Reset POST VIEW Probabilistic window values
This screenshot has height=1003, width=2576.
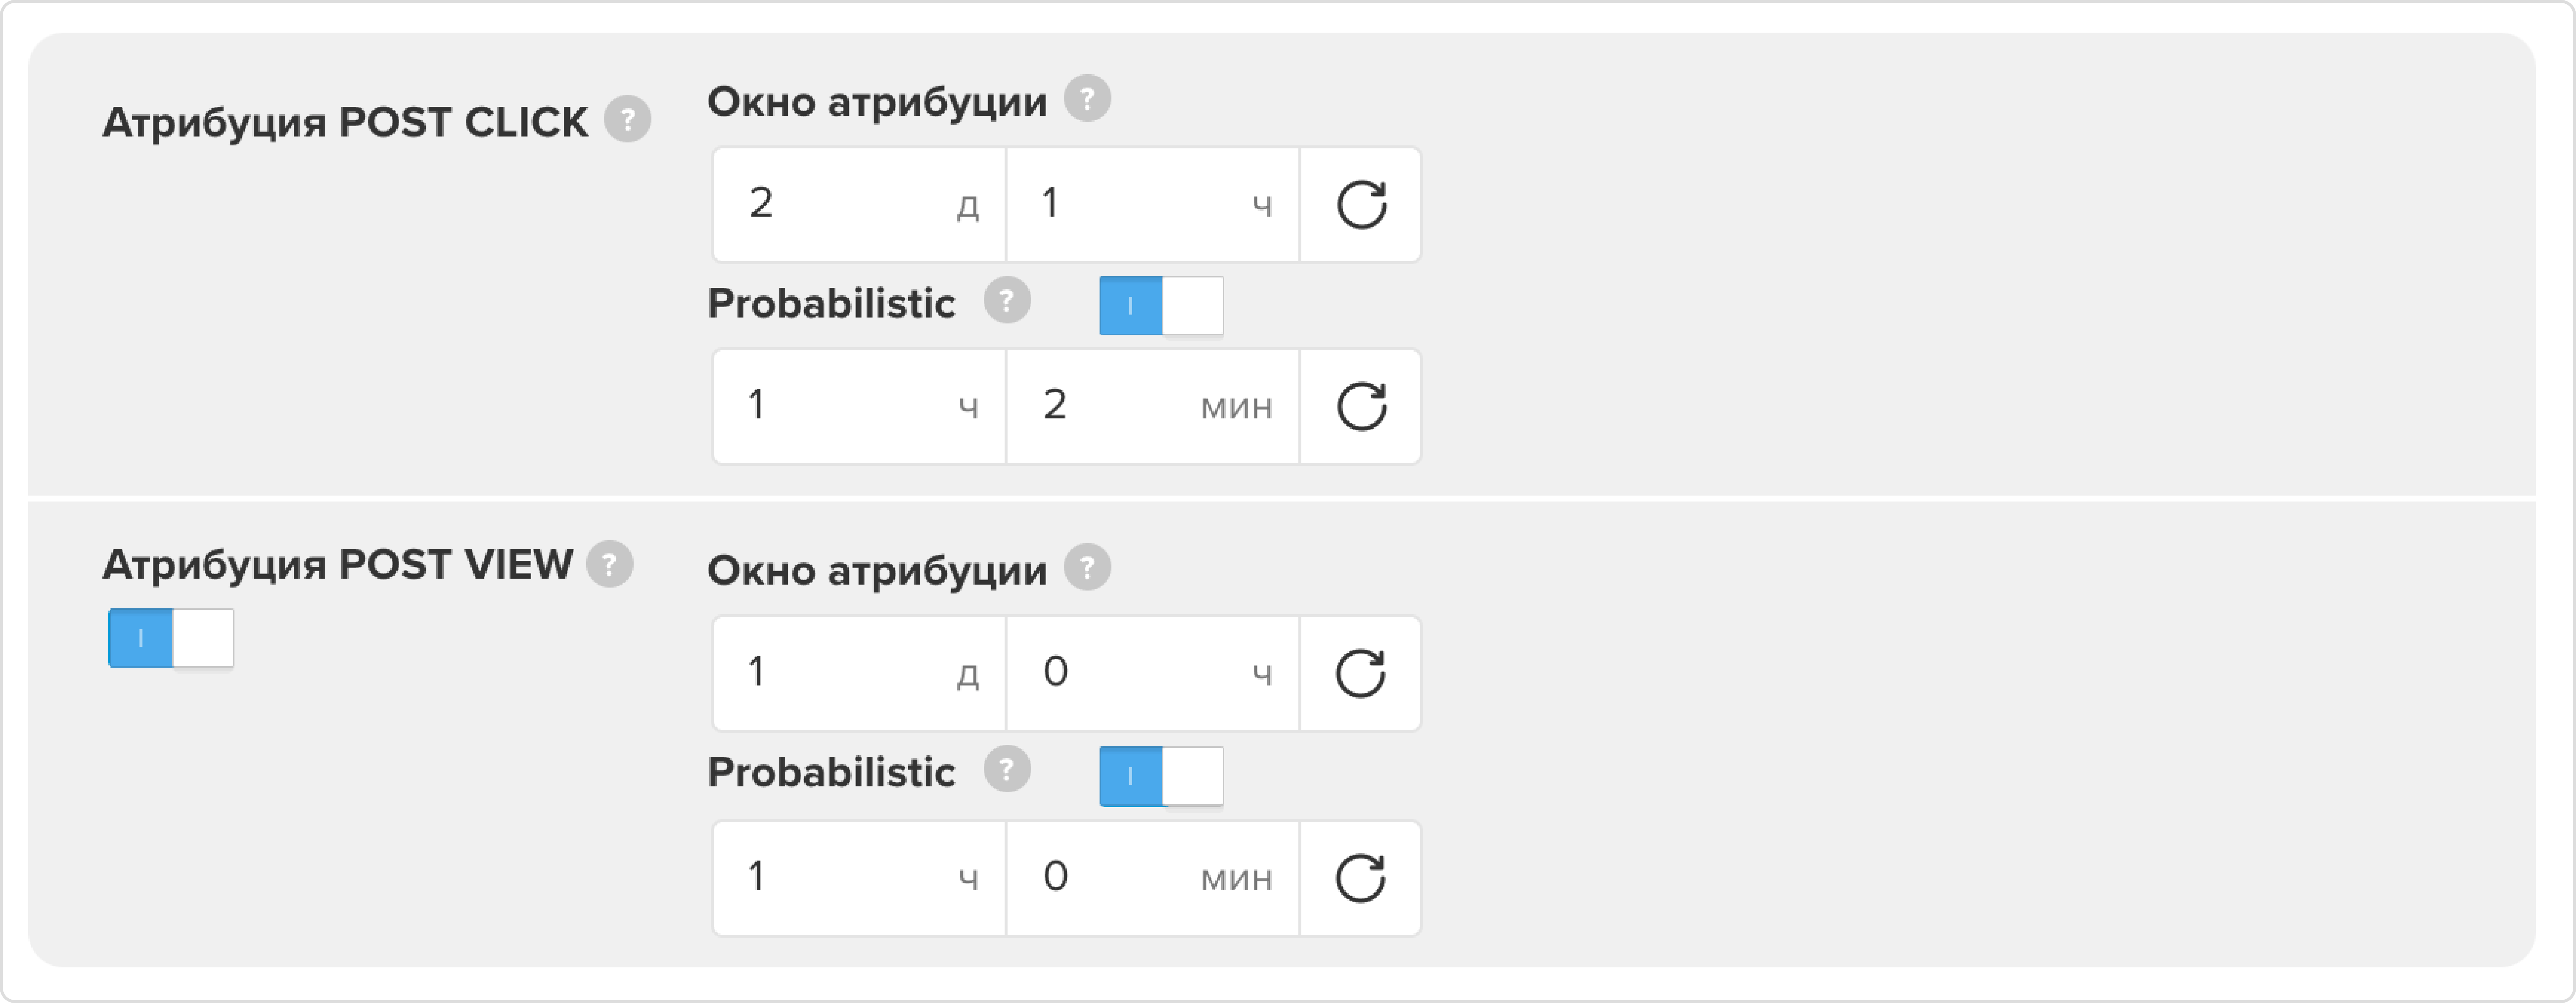(x=1361, y=878)
